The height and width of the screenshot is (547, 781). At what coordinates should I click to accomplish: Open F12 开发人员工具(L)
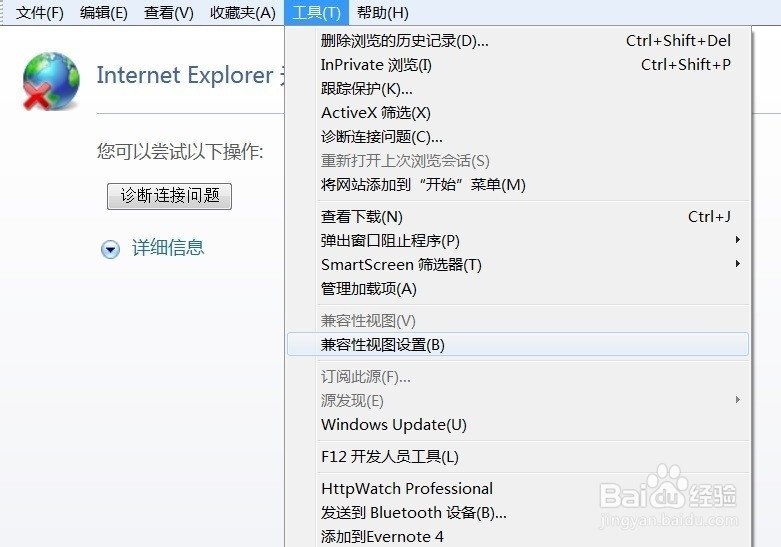click(x=518, y=456)
